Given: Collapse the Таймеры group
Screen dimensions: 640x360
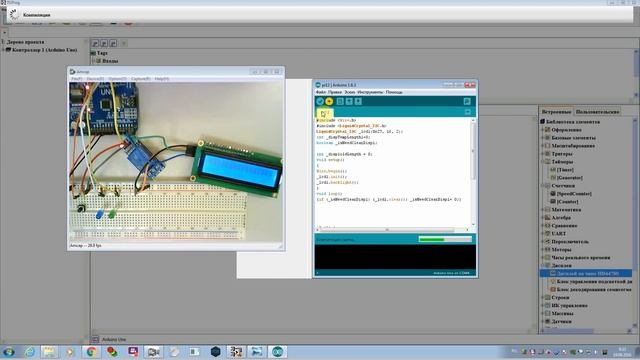Looking at the screenshot, I should pyautogui.click(x=543, y=162).
